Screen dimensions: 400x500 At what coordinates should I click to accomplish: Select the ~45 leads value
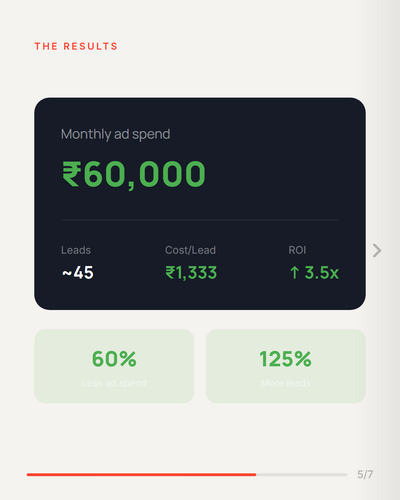(x=78, y=273)
